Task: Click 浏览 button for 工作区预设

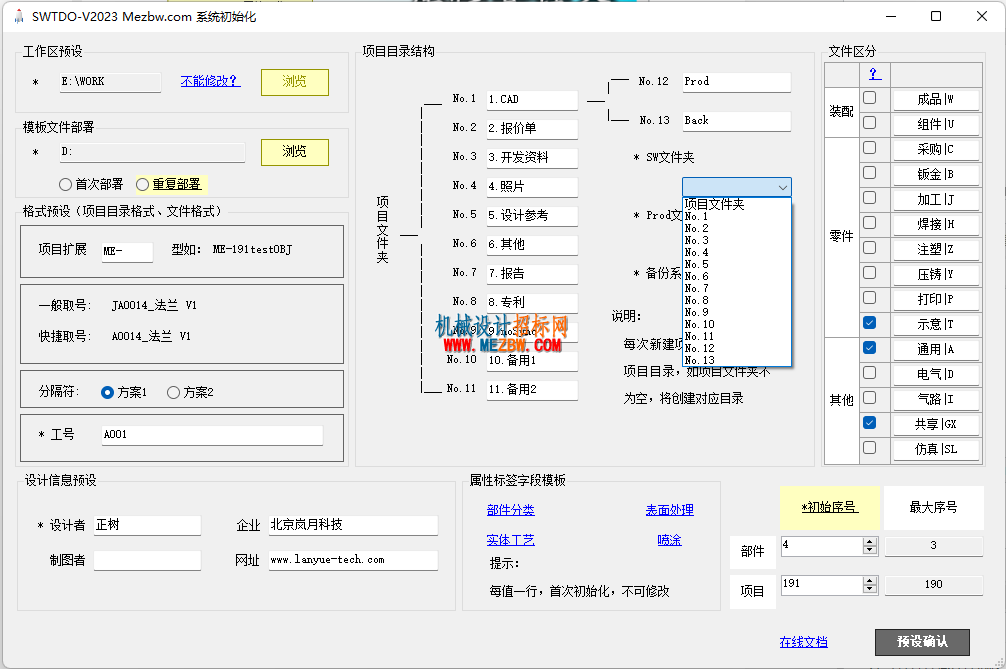Action: 295,82
